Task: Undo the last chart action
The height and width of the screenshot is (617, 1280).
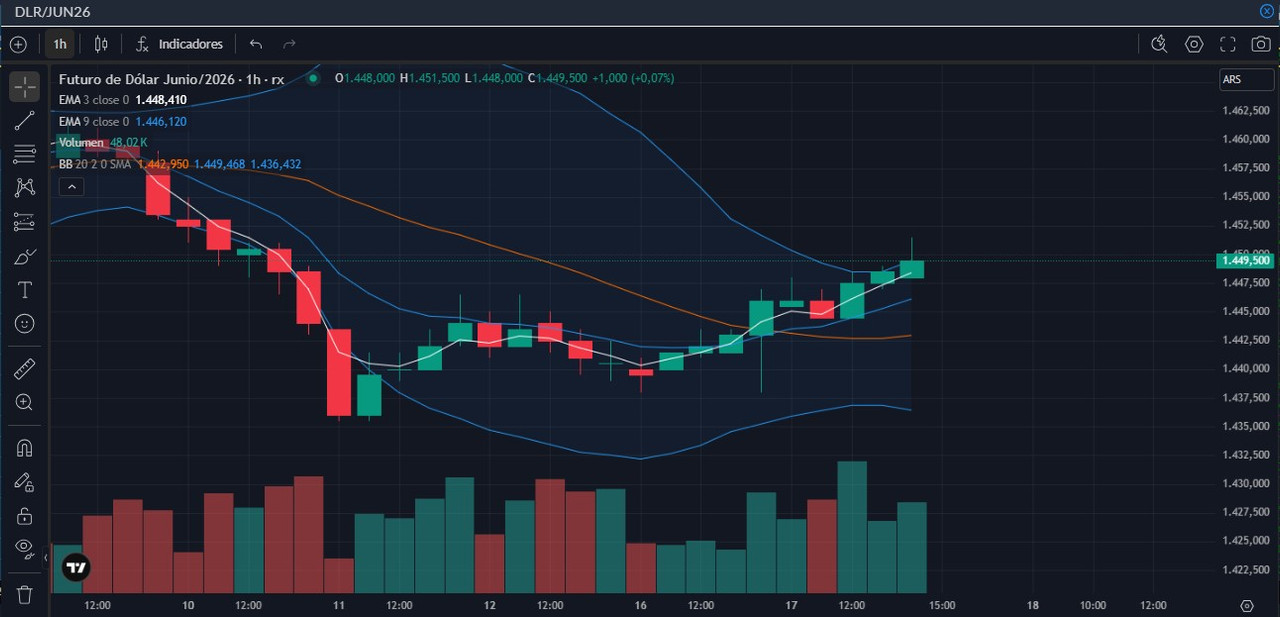Action: click(256, 44)
